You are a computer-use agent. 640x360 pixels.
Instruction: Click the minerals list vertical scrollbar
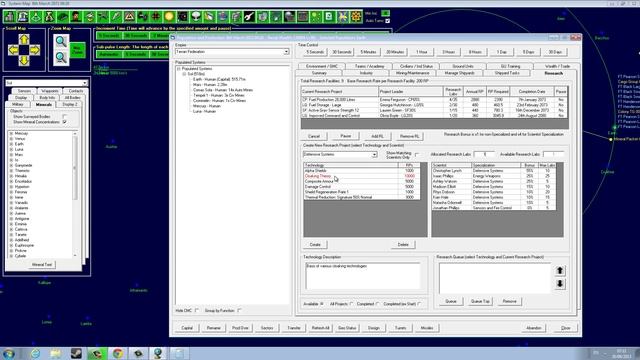75,194
